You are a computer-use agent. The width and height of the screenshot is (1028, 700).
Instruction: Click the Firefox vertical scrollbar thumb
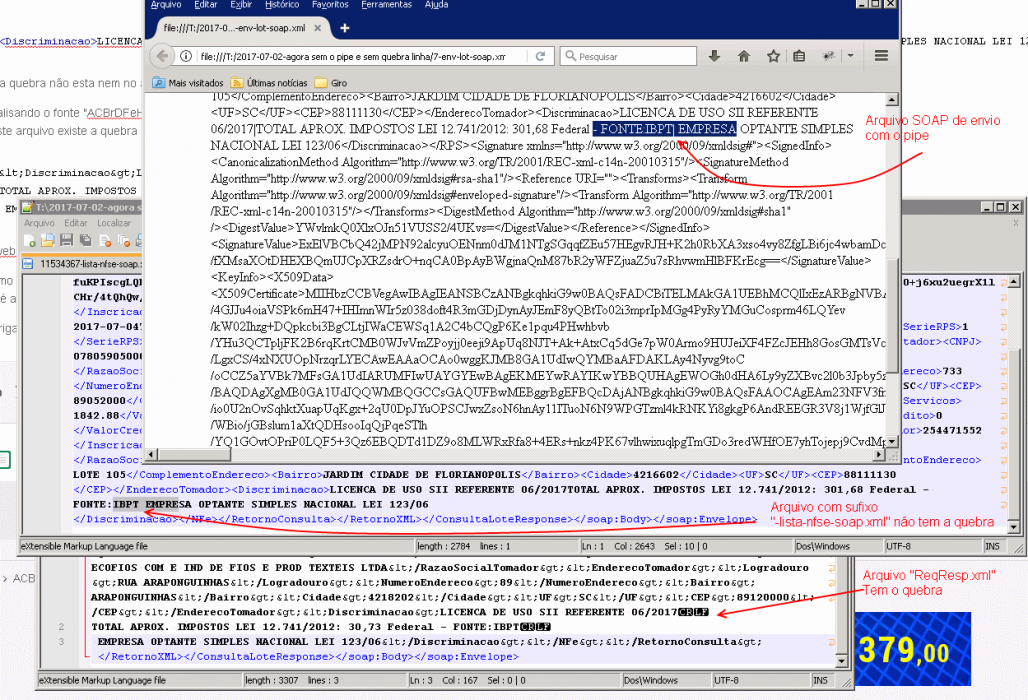pyautogui.click(x=892, y=317)
